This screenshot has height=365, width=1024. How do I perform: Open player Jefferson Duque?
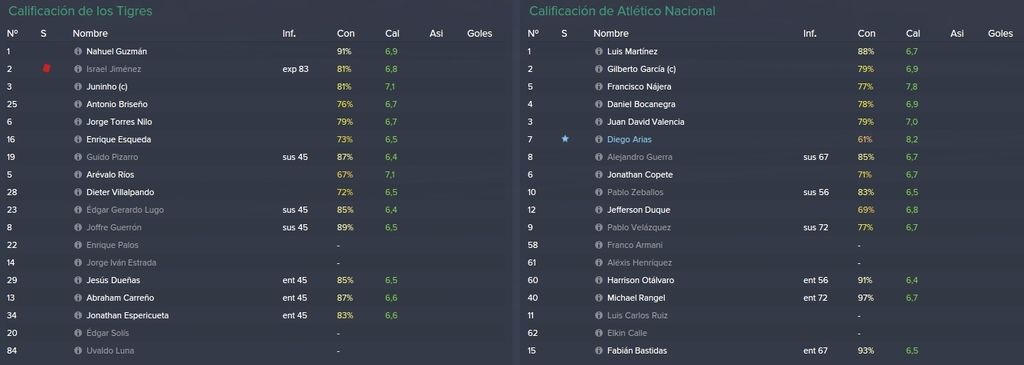(639, 210)
